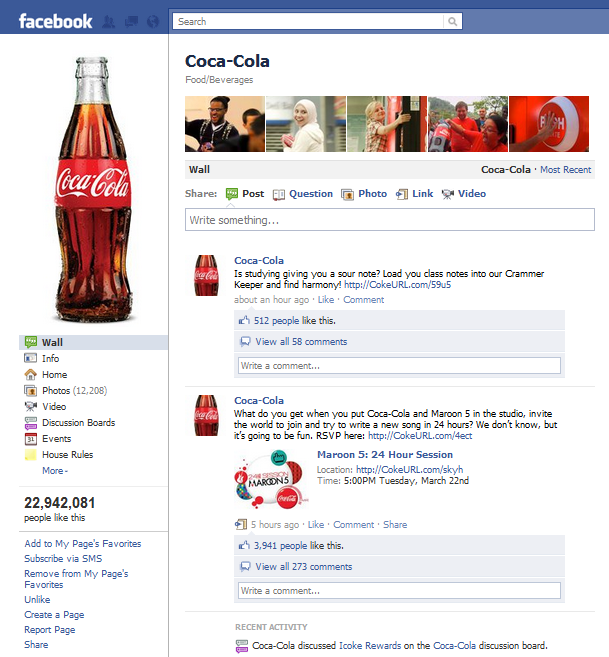
Task: Click the facebook logo
Action: pos(55,21)
